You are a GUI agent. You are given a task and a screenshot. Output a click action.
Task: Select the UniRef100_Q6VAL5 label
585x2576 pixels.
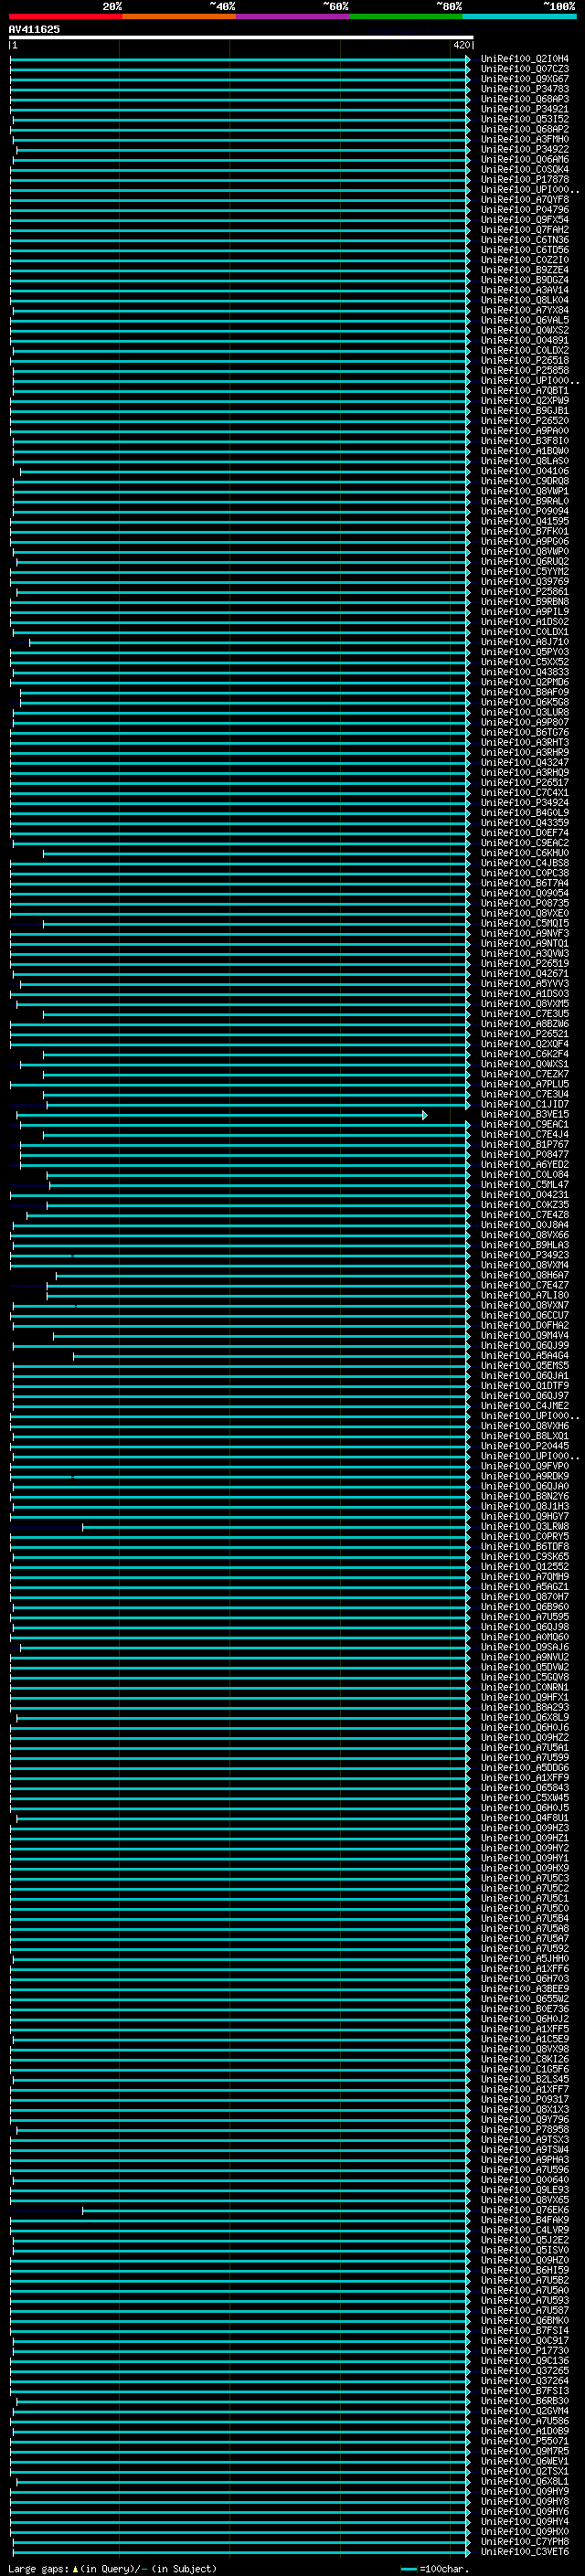[x=525, y=320]
